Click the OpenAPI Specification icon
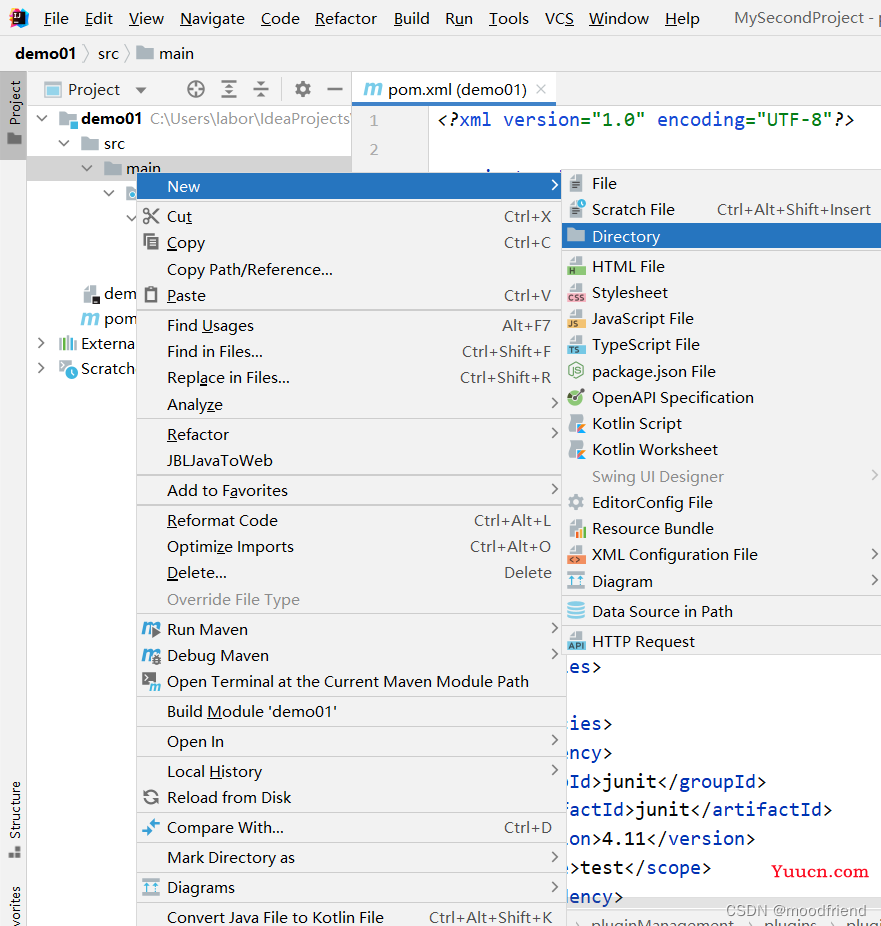Viewport: 881px width, 926px height. (576, 397)
